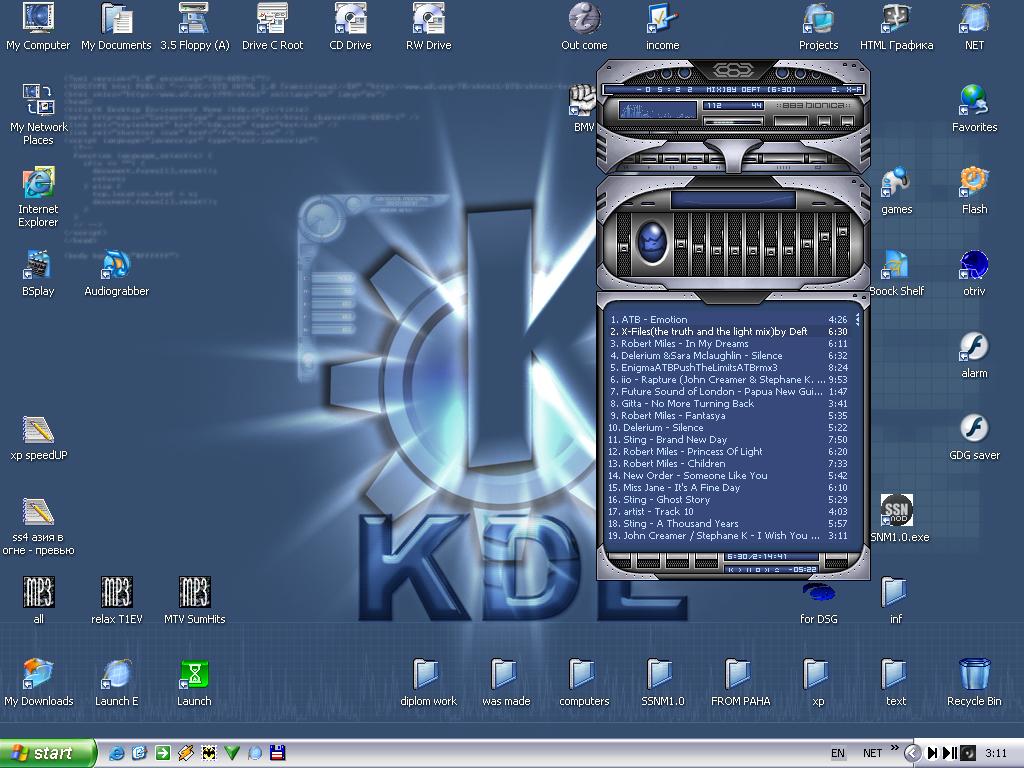
Task: Select Miss Jane - It's A Fine Day
Action: [728, 487]
